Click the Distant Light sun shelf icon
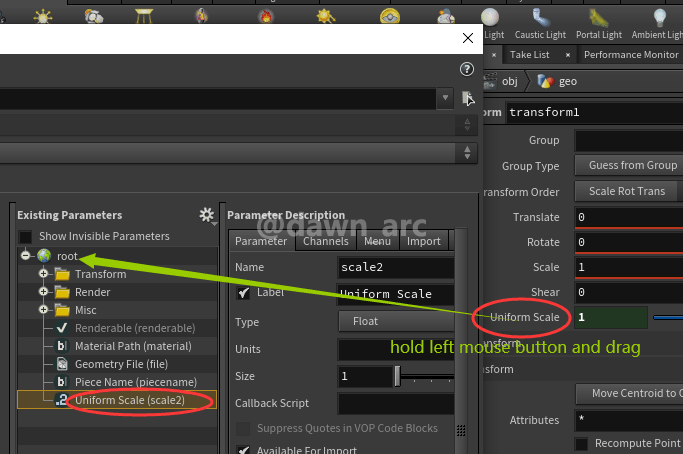The width and height of the screenshot is (683, 454). (x=326, y=16)
